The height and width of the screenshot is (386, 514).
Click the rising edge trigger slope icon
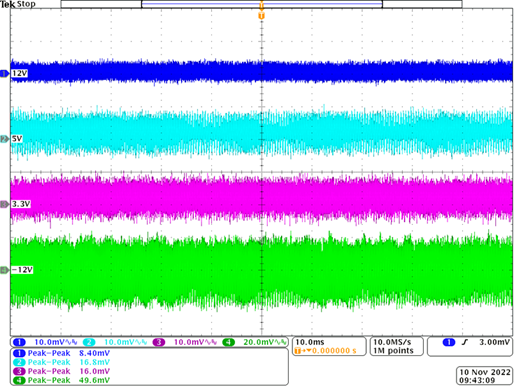pos(465,342)
